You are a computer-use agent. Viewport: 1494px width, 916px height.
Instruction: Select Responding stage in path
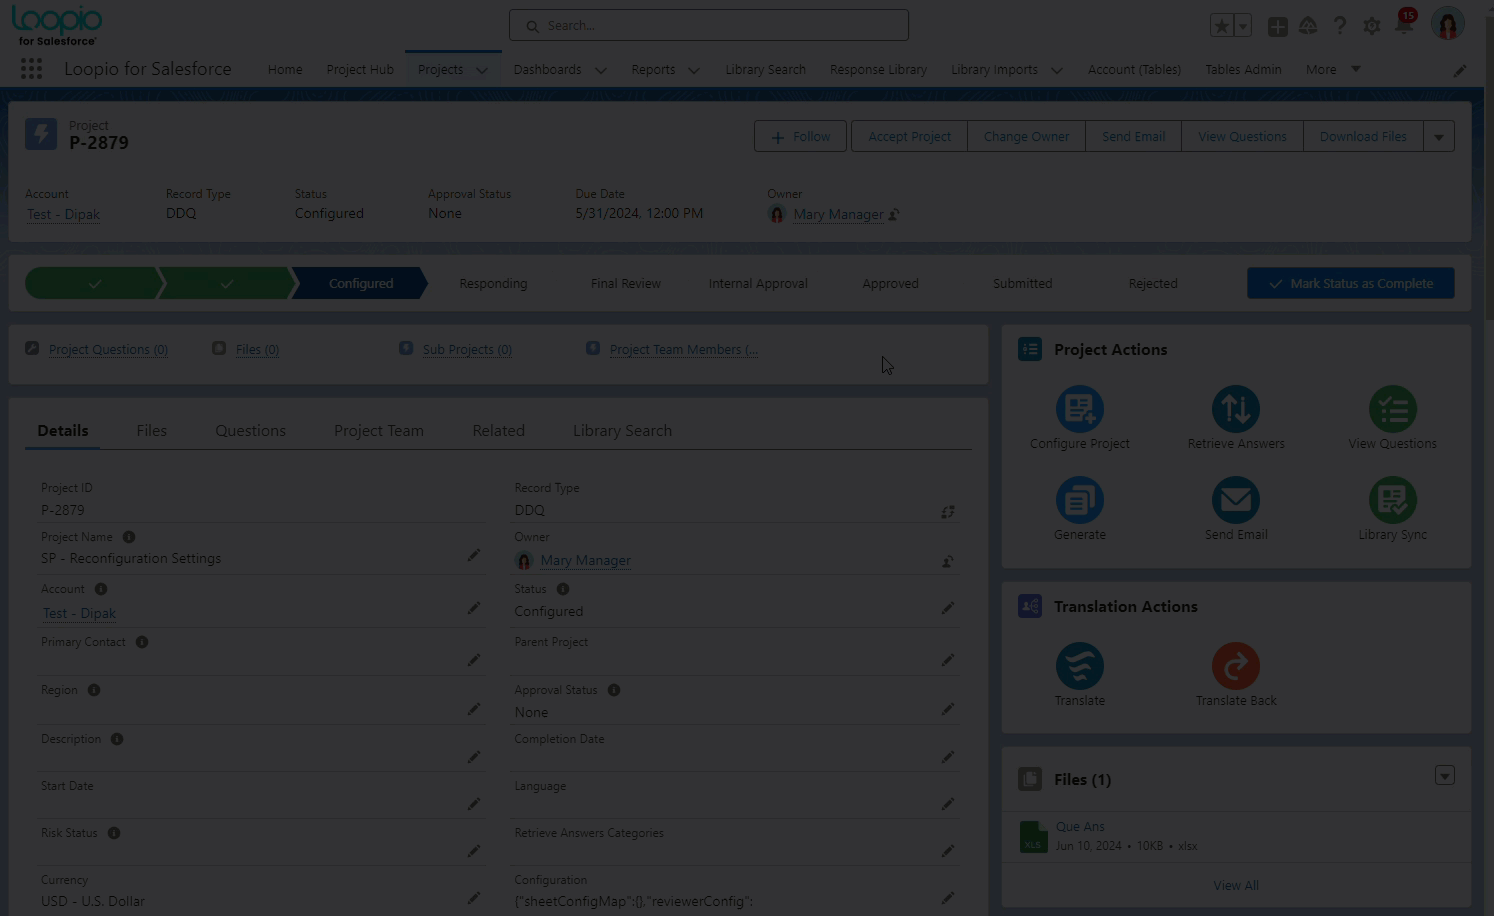click(x=493, y=283)
